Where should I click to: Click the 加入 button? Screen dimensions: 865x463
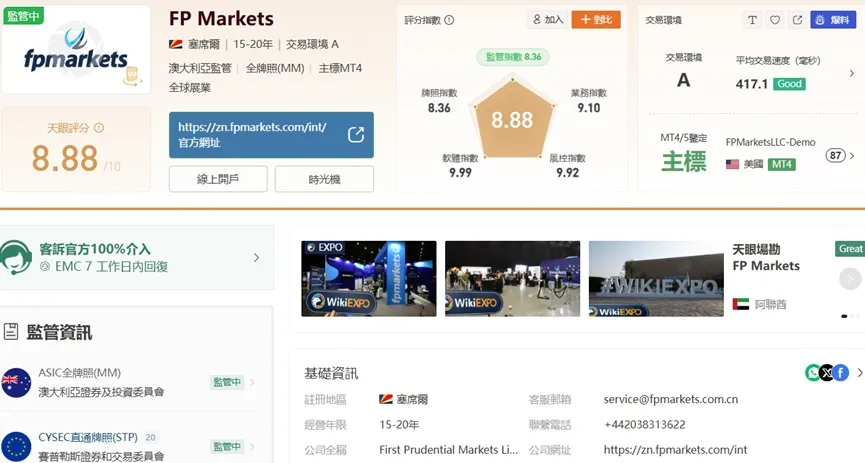548,20
